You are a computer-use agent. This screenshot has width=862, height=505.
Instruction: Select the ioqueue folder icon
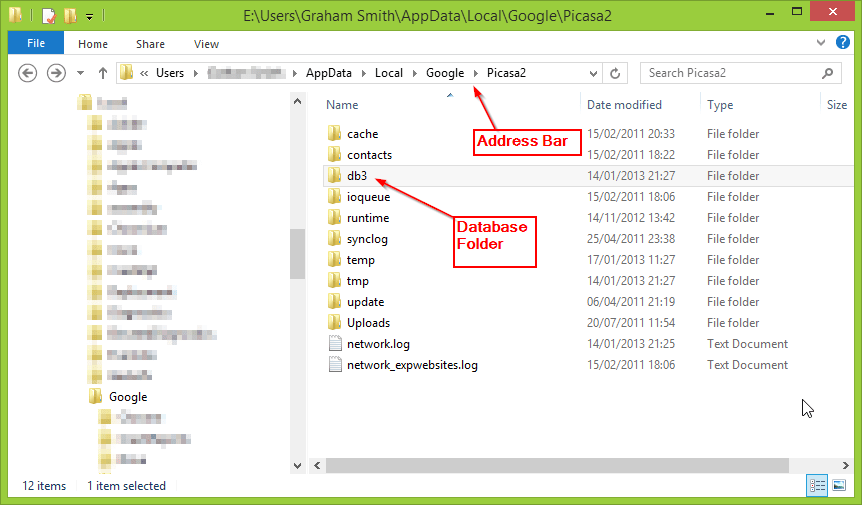334,196
